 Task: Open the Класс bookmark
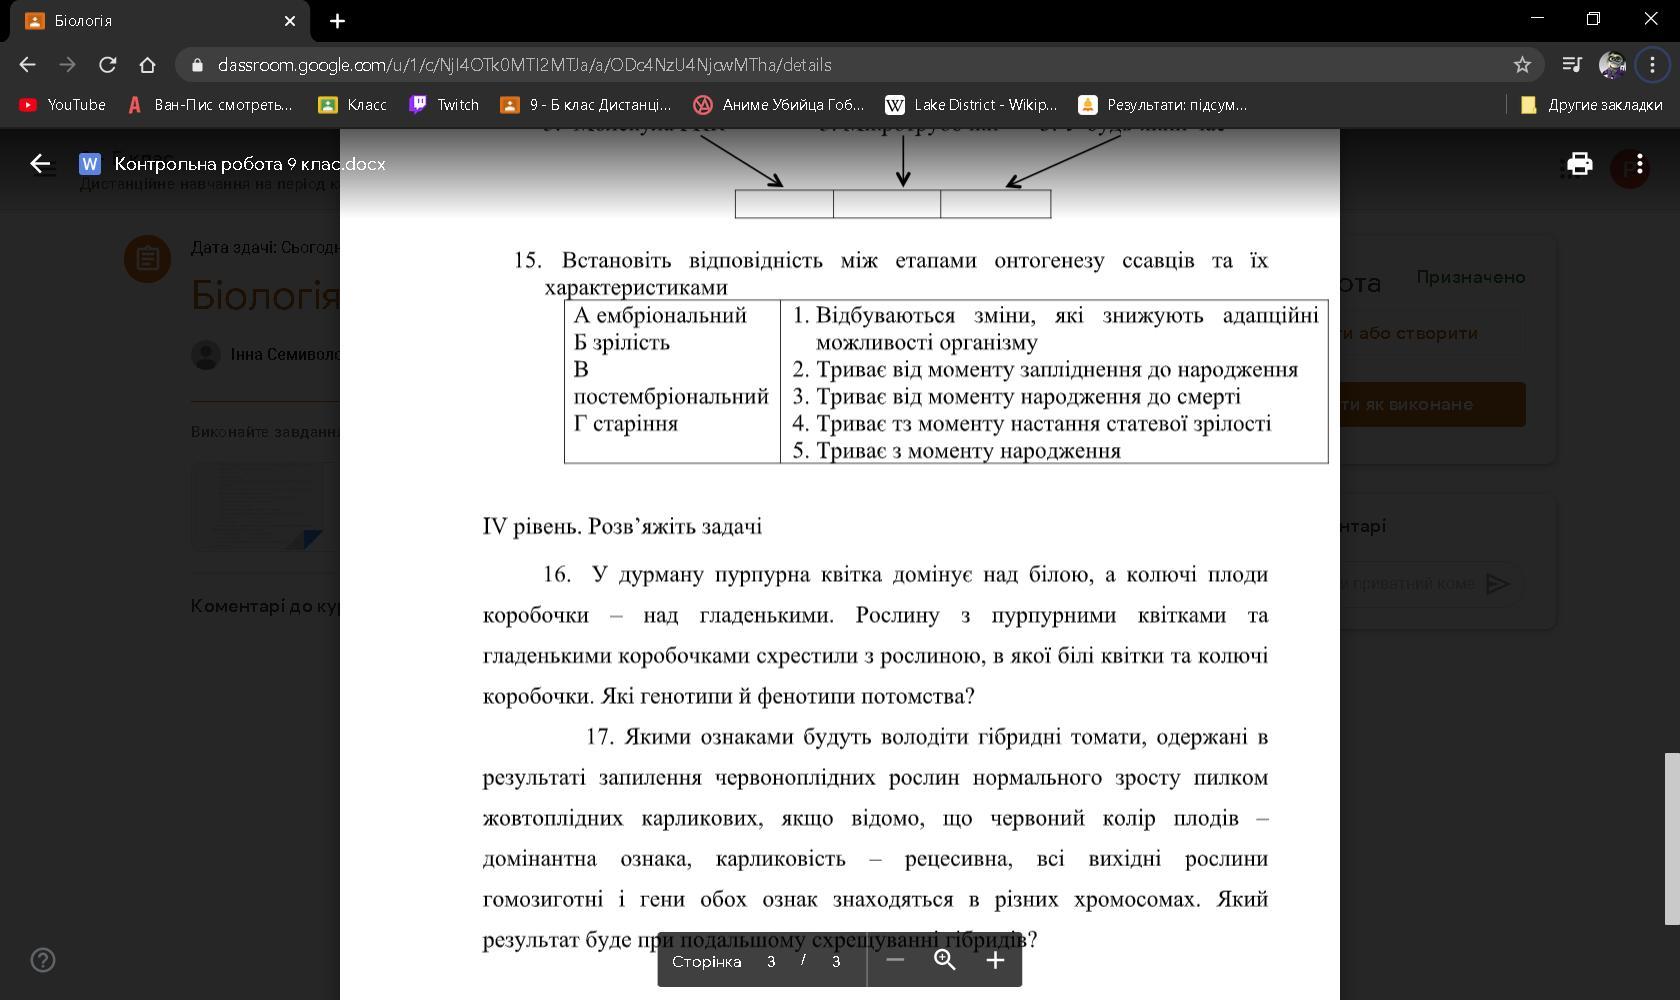coord(352,105)
